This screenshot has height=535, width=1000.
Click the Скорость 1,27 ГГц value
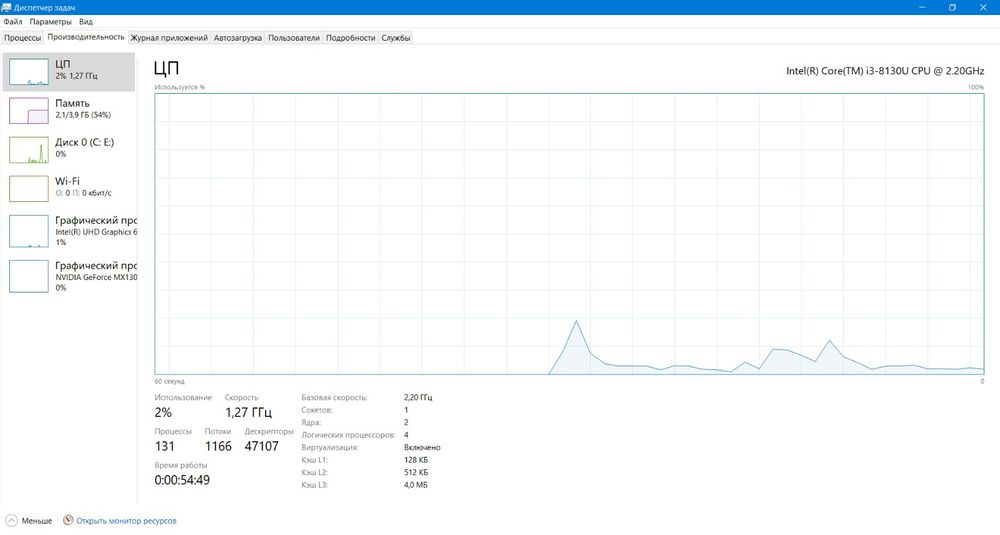click(249, 413)
